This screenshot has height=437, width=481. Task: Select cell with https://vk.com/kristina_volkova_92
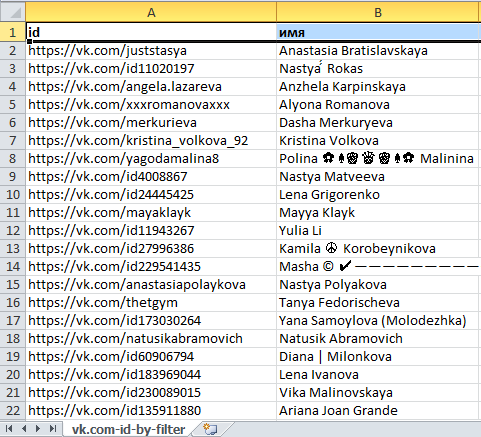[x=151, y=141]
